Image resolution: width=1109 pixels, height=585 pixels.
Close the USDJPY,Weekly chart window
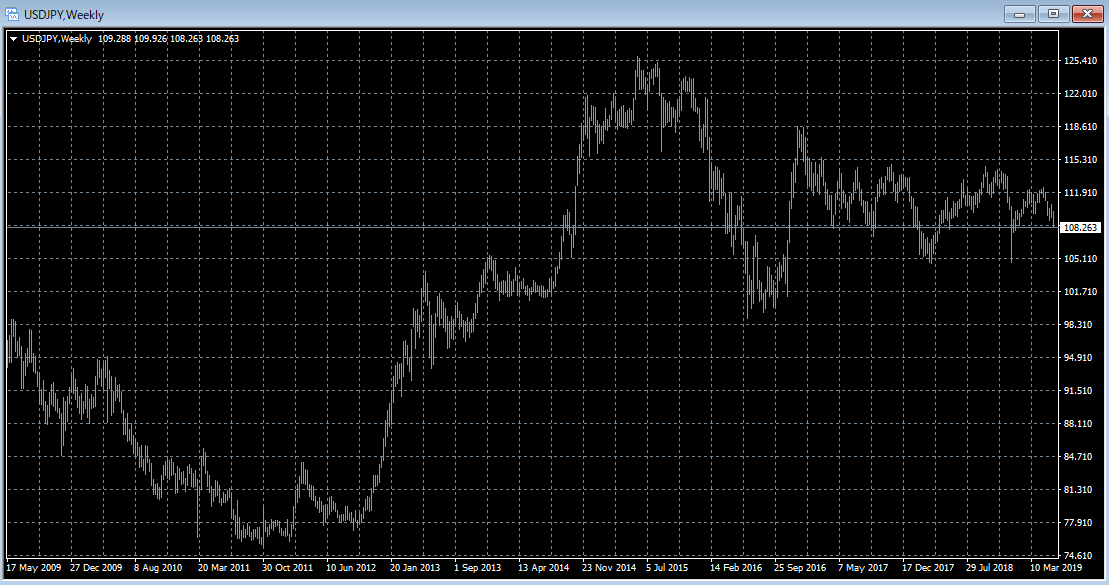point(1088,14)
